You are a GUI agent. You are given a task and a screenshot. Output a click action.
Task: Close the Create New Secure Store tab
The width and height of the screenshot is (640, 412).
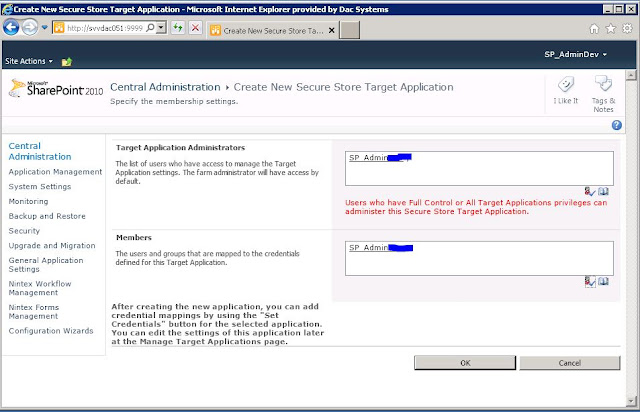click(x=331, y=30)
